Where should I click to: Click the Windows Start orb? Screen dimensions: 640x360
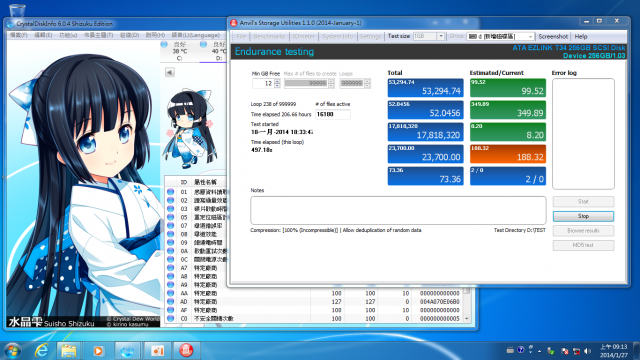12,350
